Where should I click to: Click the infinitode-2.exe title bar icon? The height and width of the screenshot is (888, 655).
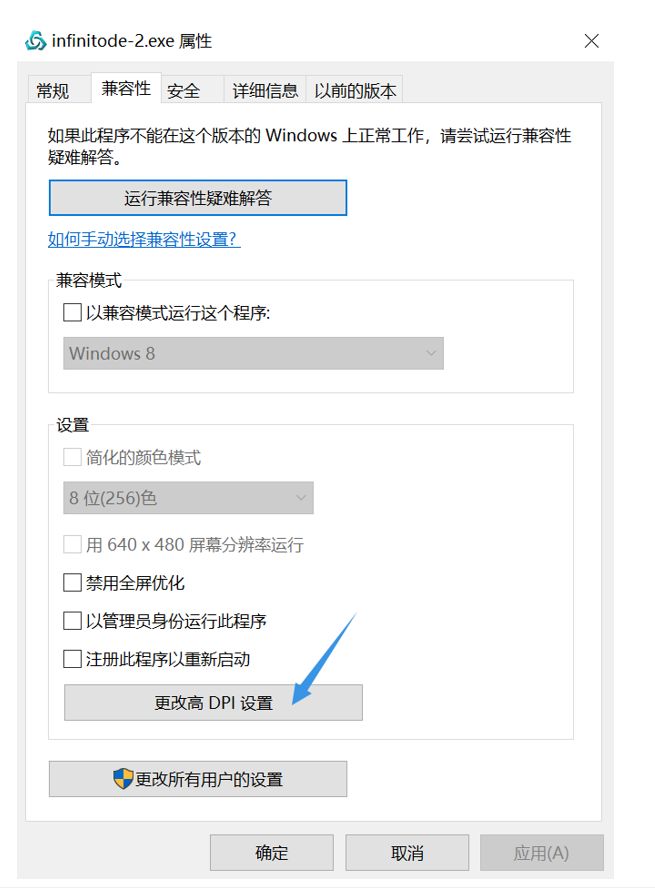click(x=36, y=41)
